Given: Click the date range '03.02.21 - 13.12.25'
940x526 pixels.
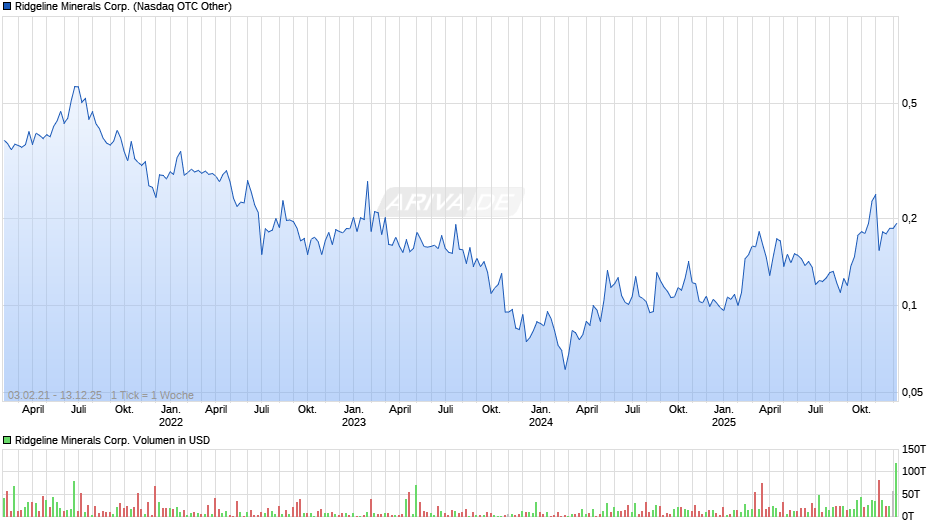Looking at the screenshot, I should click(55, 395).
